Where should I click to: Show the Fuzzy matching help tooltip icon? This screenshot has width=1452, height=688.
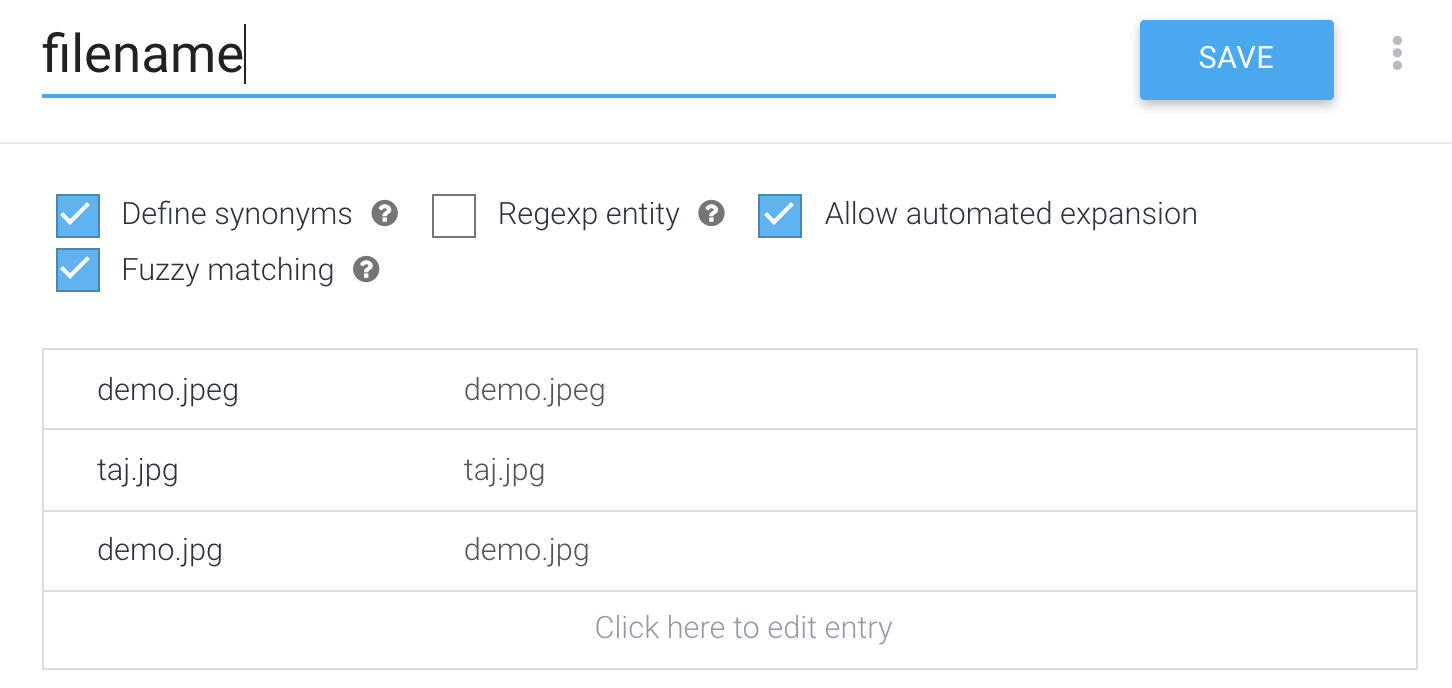[367, 270]
